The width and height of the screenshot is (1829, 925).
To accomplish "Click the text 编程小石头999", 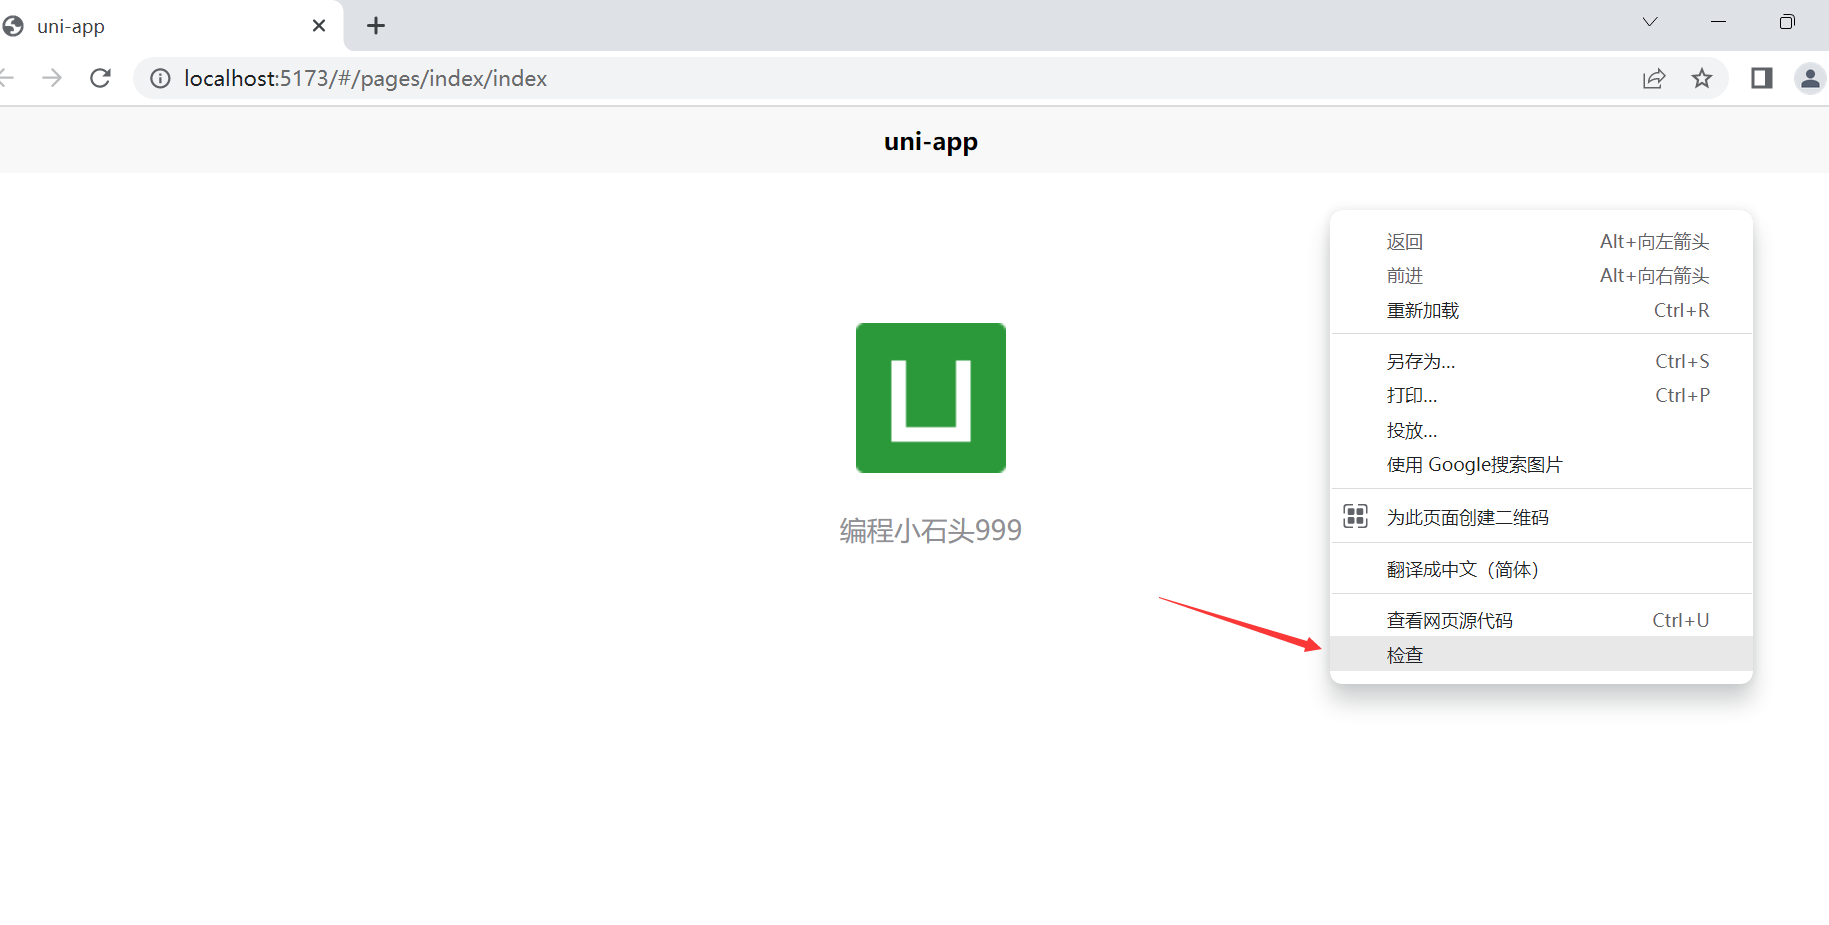I will [931, 530].
